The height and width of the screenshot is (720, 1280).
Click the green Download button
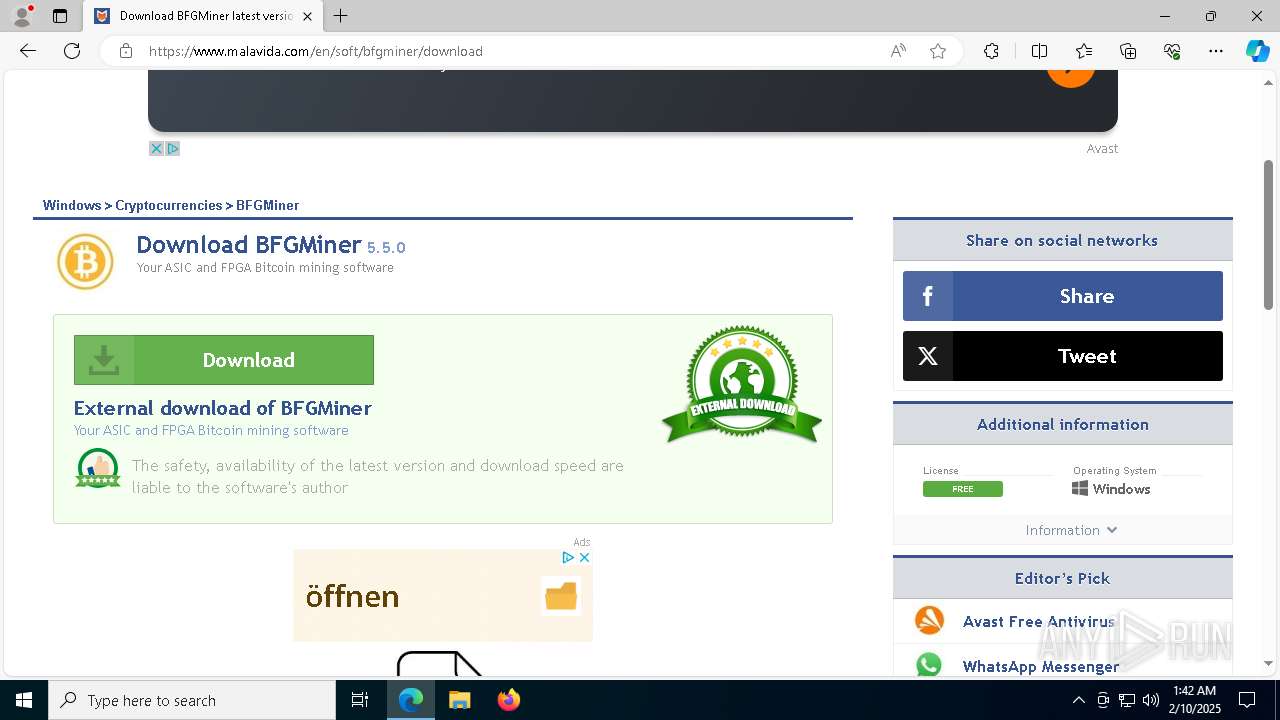click(x=224, y=360)
